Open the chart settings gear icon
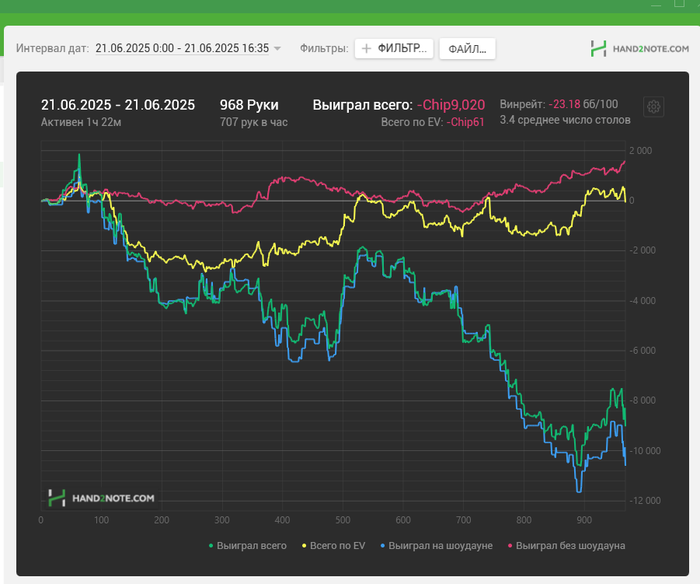The width and height of the screenshot is (700, 584). click(x=654, y=107)
